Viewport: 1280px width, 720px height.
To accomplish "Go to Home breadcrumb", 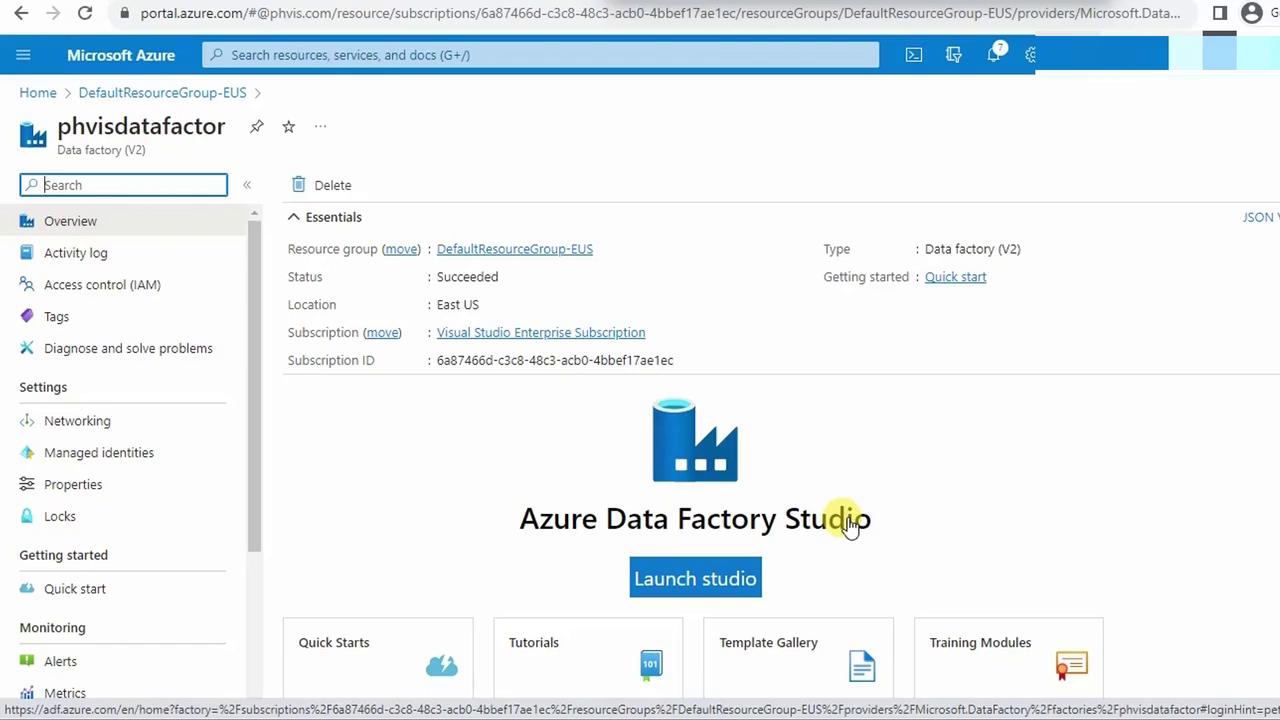I will pos(38,93).
